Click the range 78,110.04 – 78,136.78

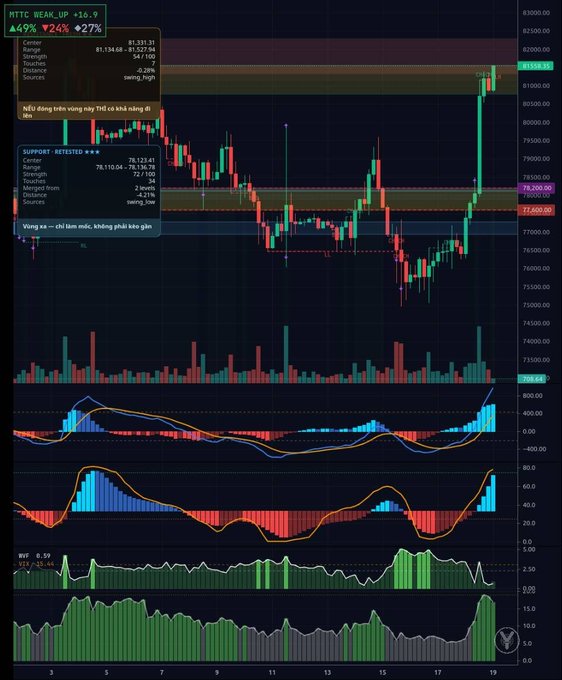click(125, 167)
